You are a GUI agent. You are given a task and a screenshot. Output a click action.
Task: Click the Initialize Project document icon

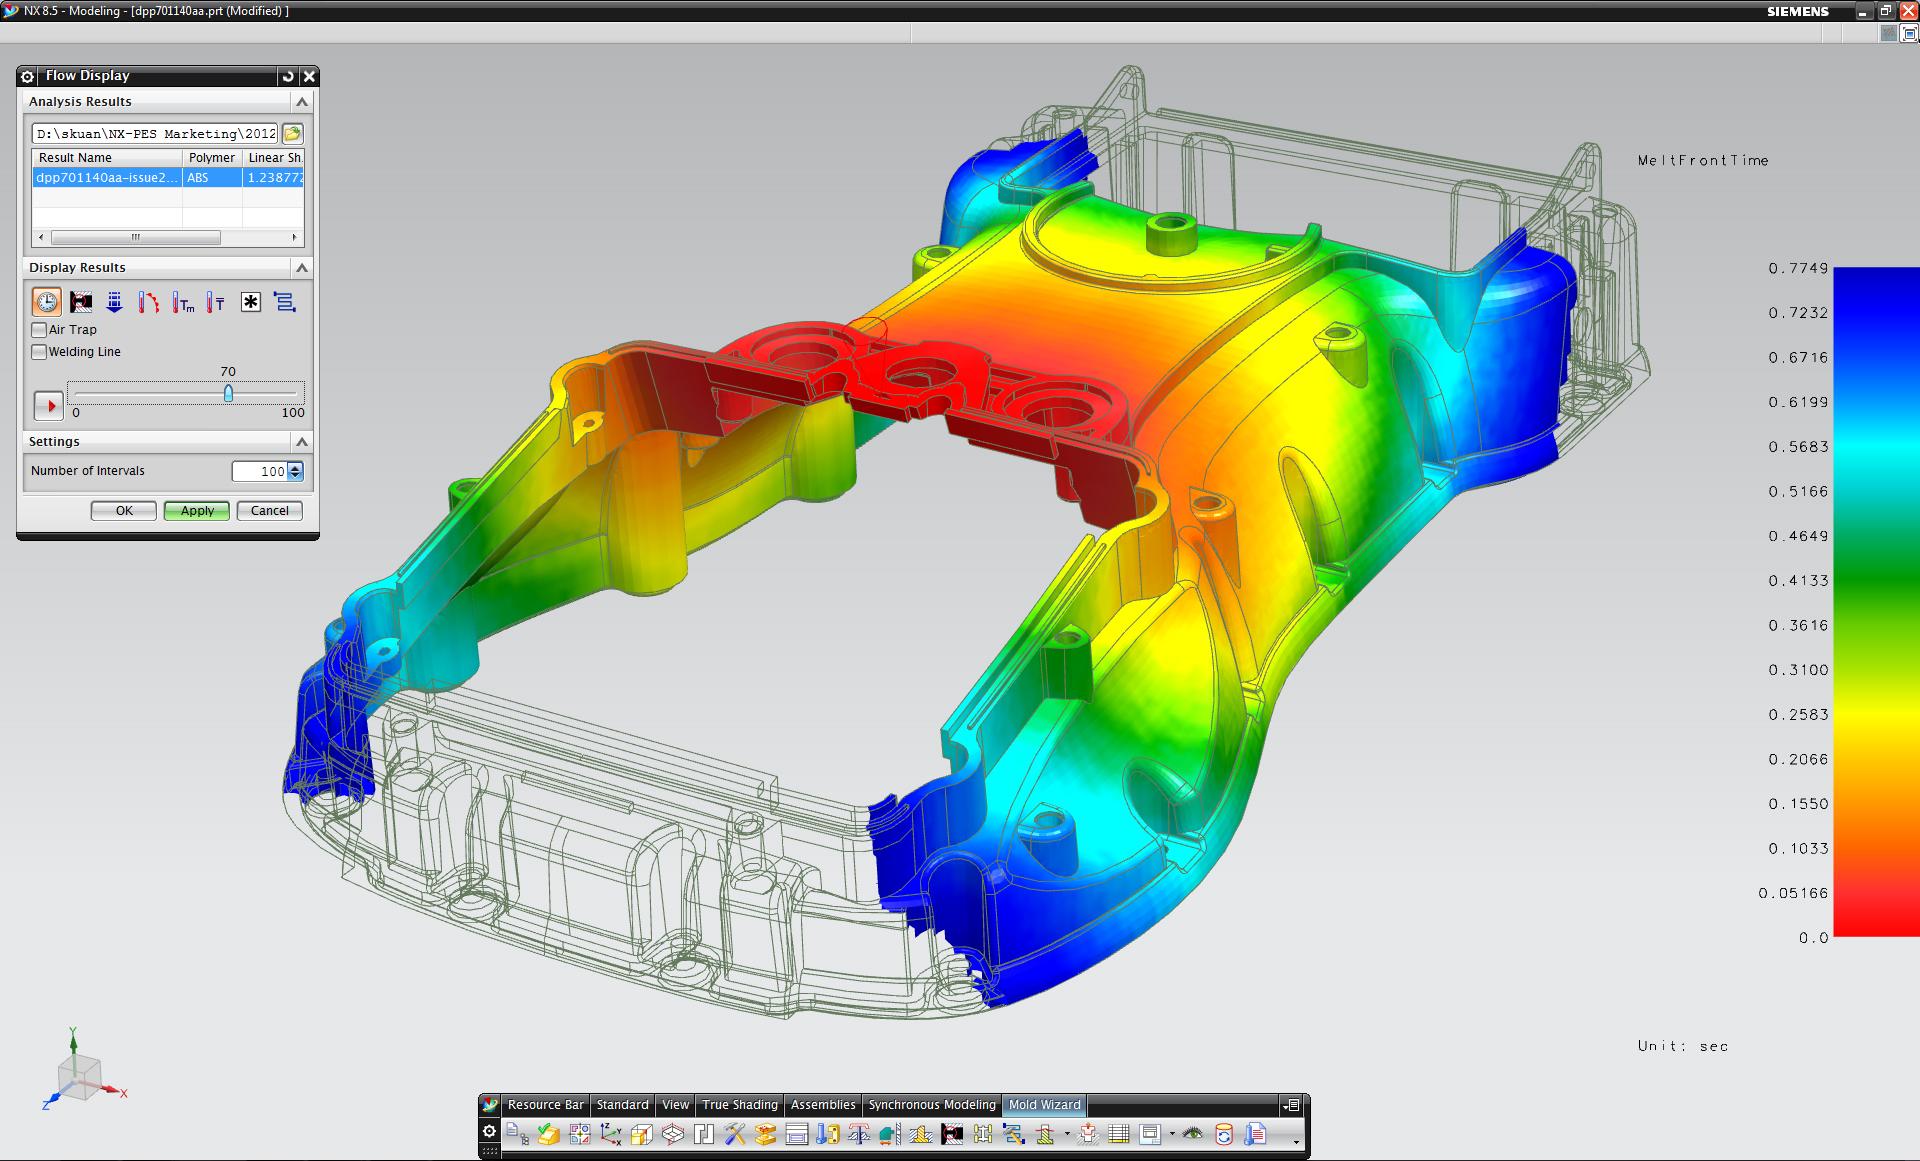pos(517,1134)
